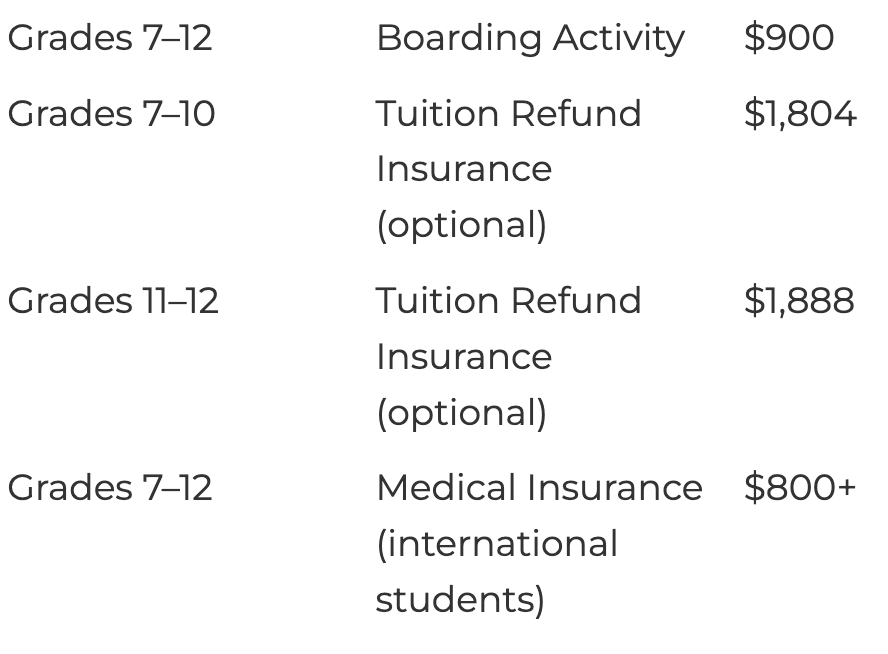Select the $800+ fee amount
Viewport: 888px width, 654px height.
click(800, 488)
